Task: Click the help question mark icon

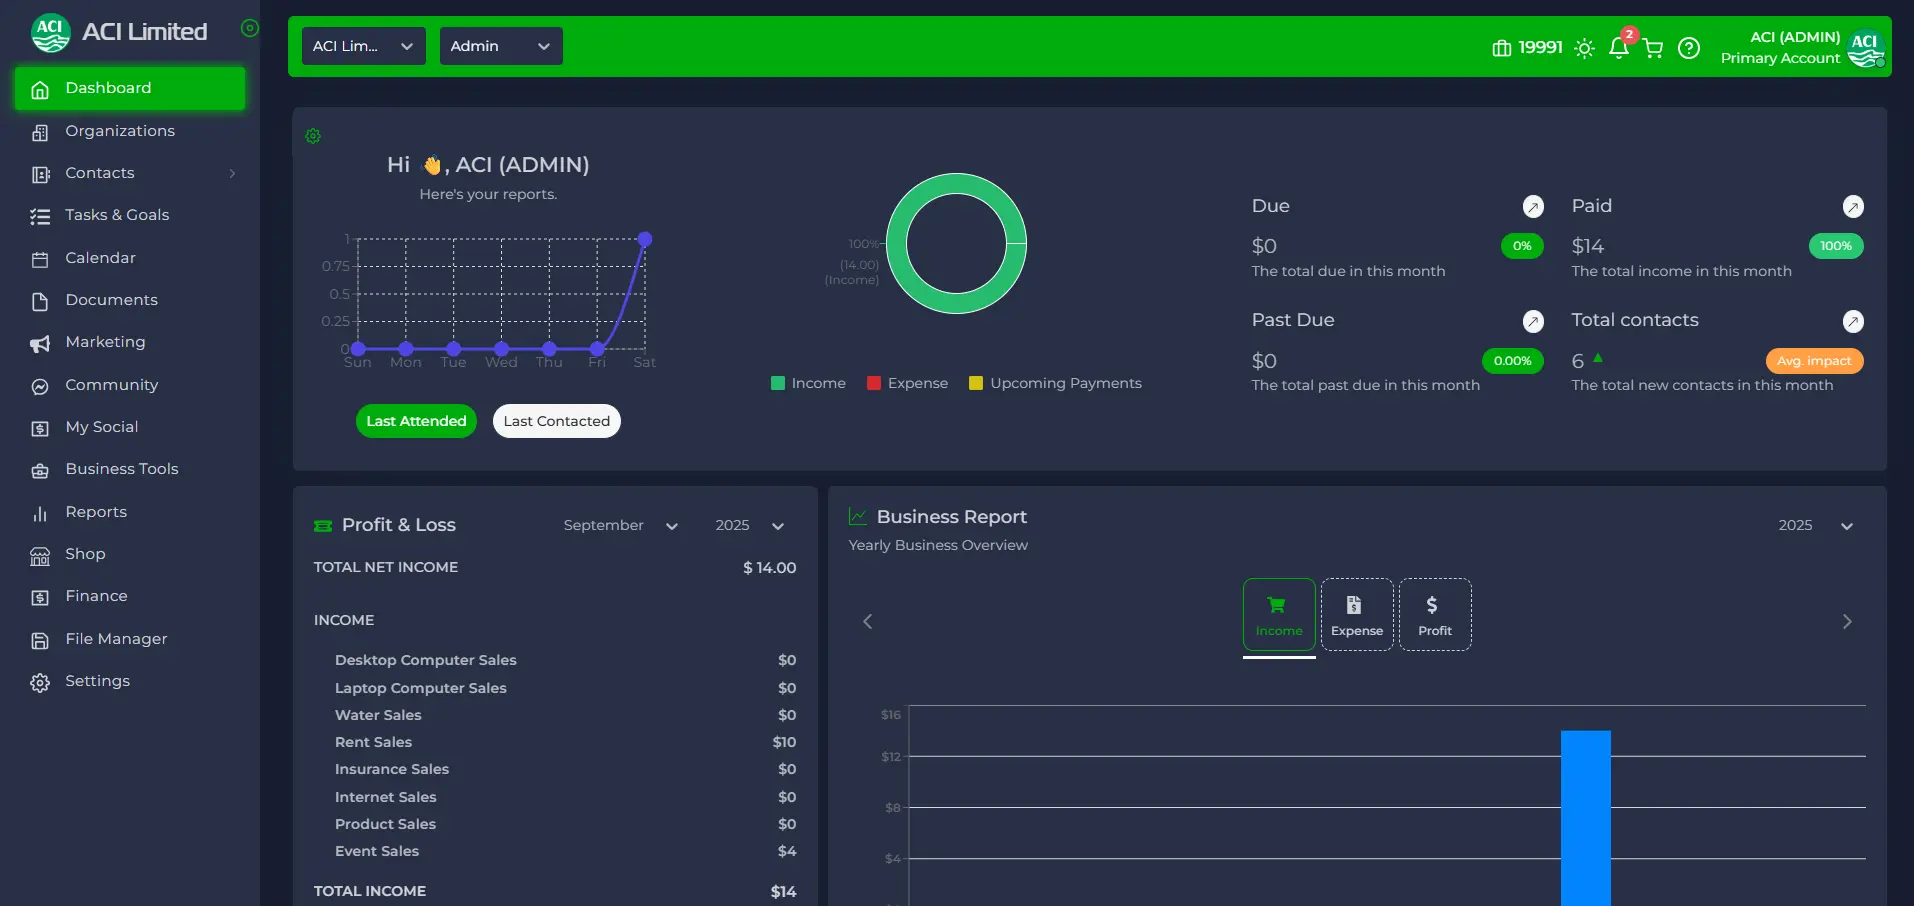Action: click(x=1689, y=48)
